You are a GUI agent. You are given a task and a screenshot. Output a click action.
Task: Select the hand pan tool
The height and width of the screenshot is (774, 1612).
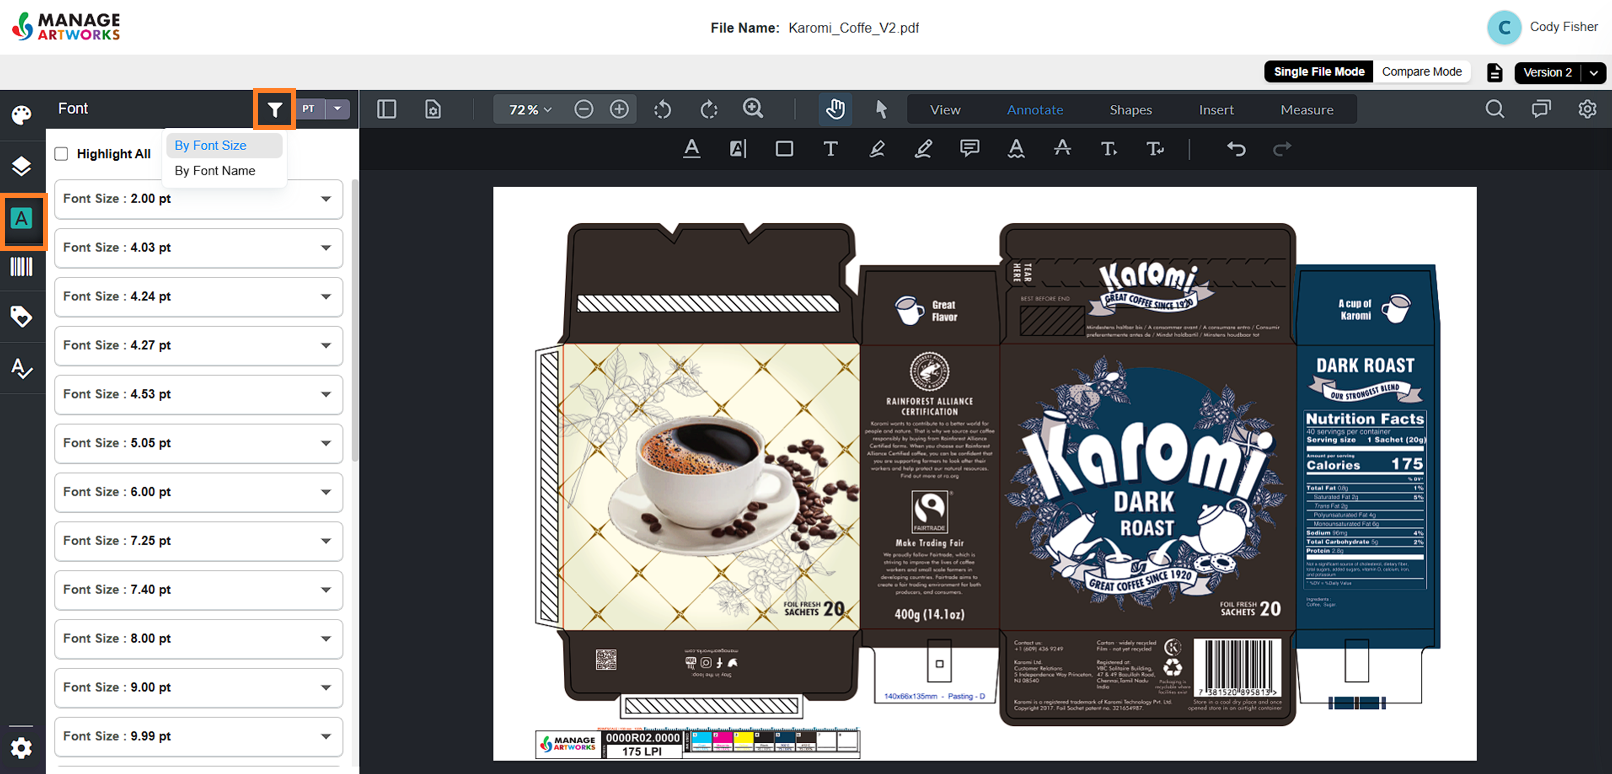(x=835, y=109)
